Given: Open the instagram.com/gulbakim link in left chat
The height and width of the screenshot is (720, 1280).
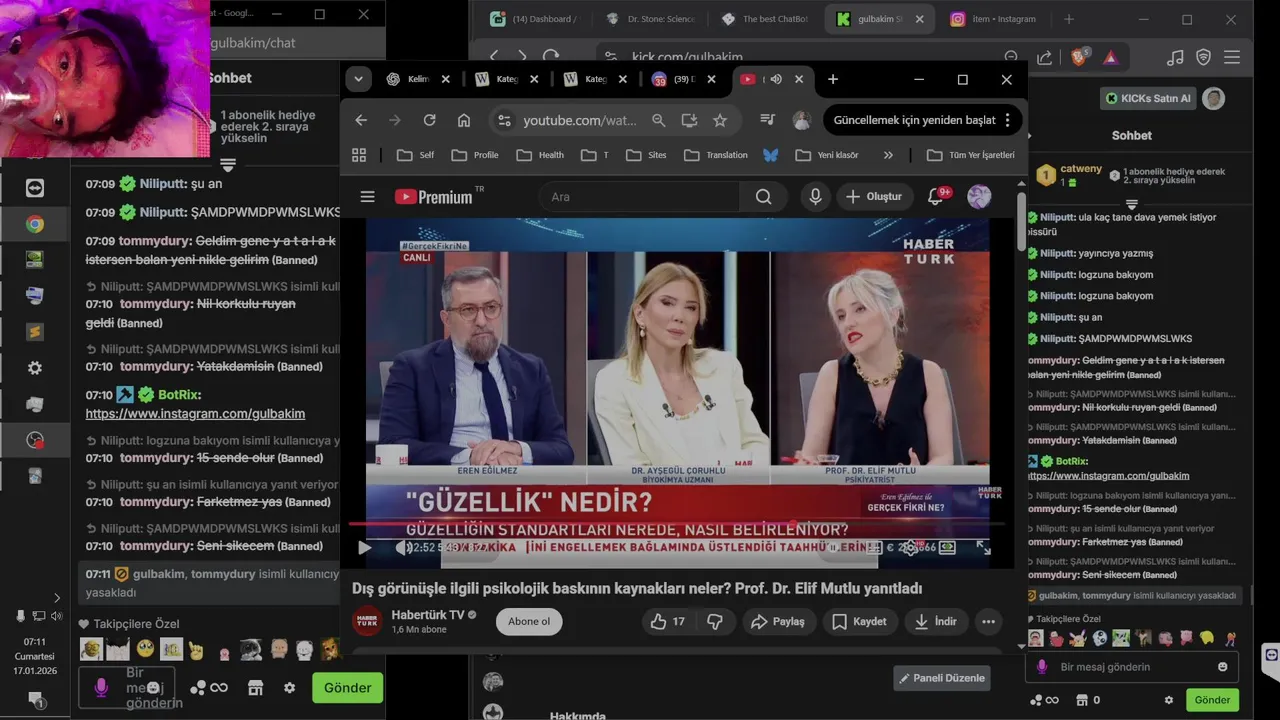Looking at the screenshot, I should point(195,413).
